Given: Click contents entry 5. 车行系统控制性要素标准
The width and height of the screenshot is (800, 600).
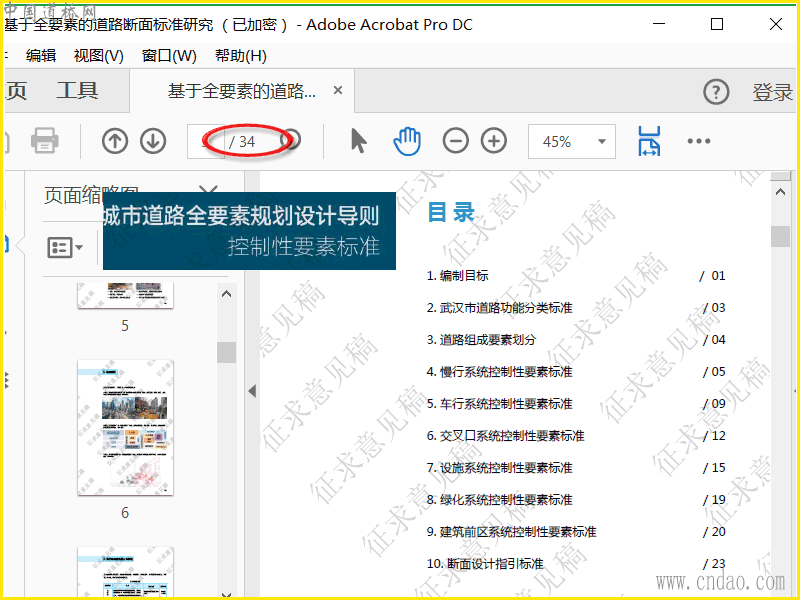Looking at the screenshot, I should [x=499, y=404].
